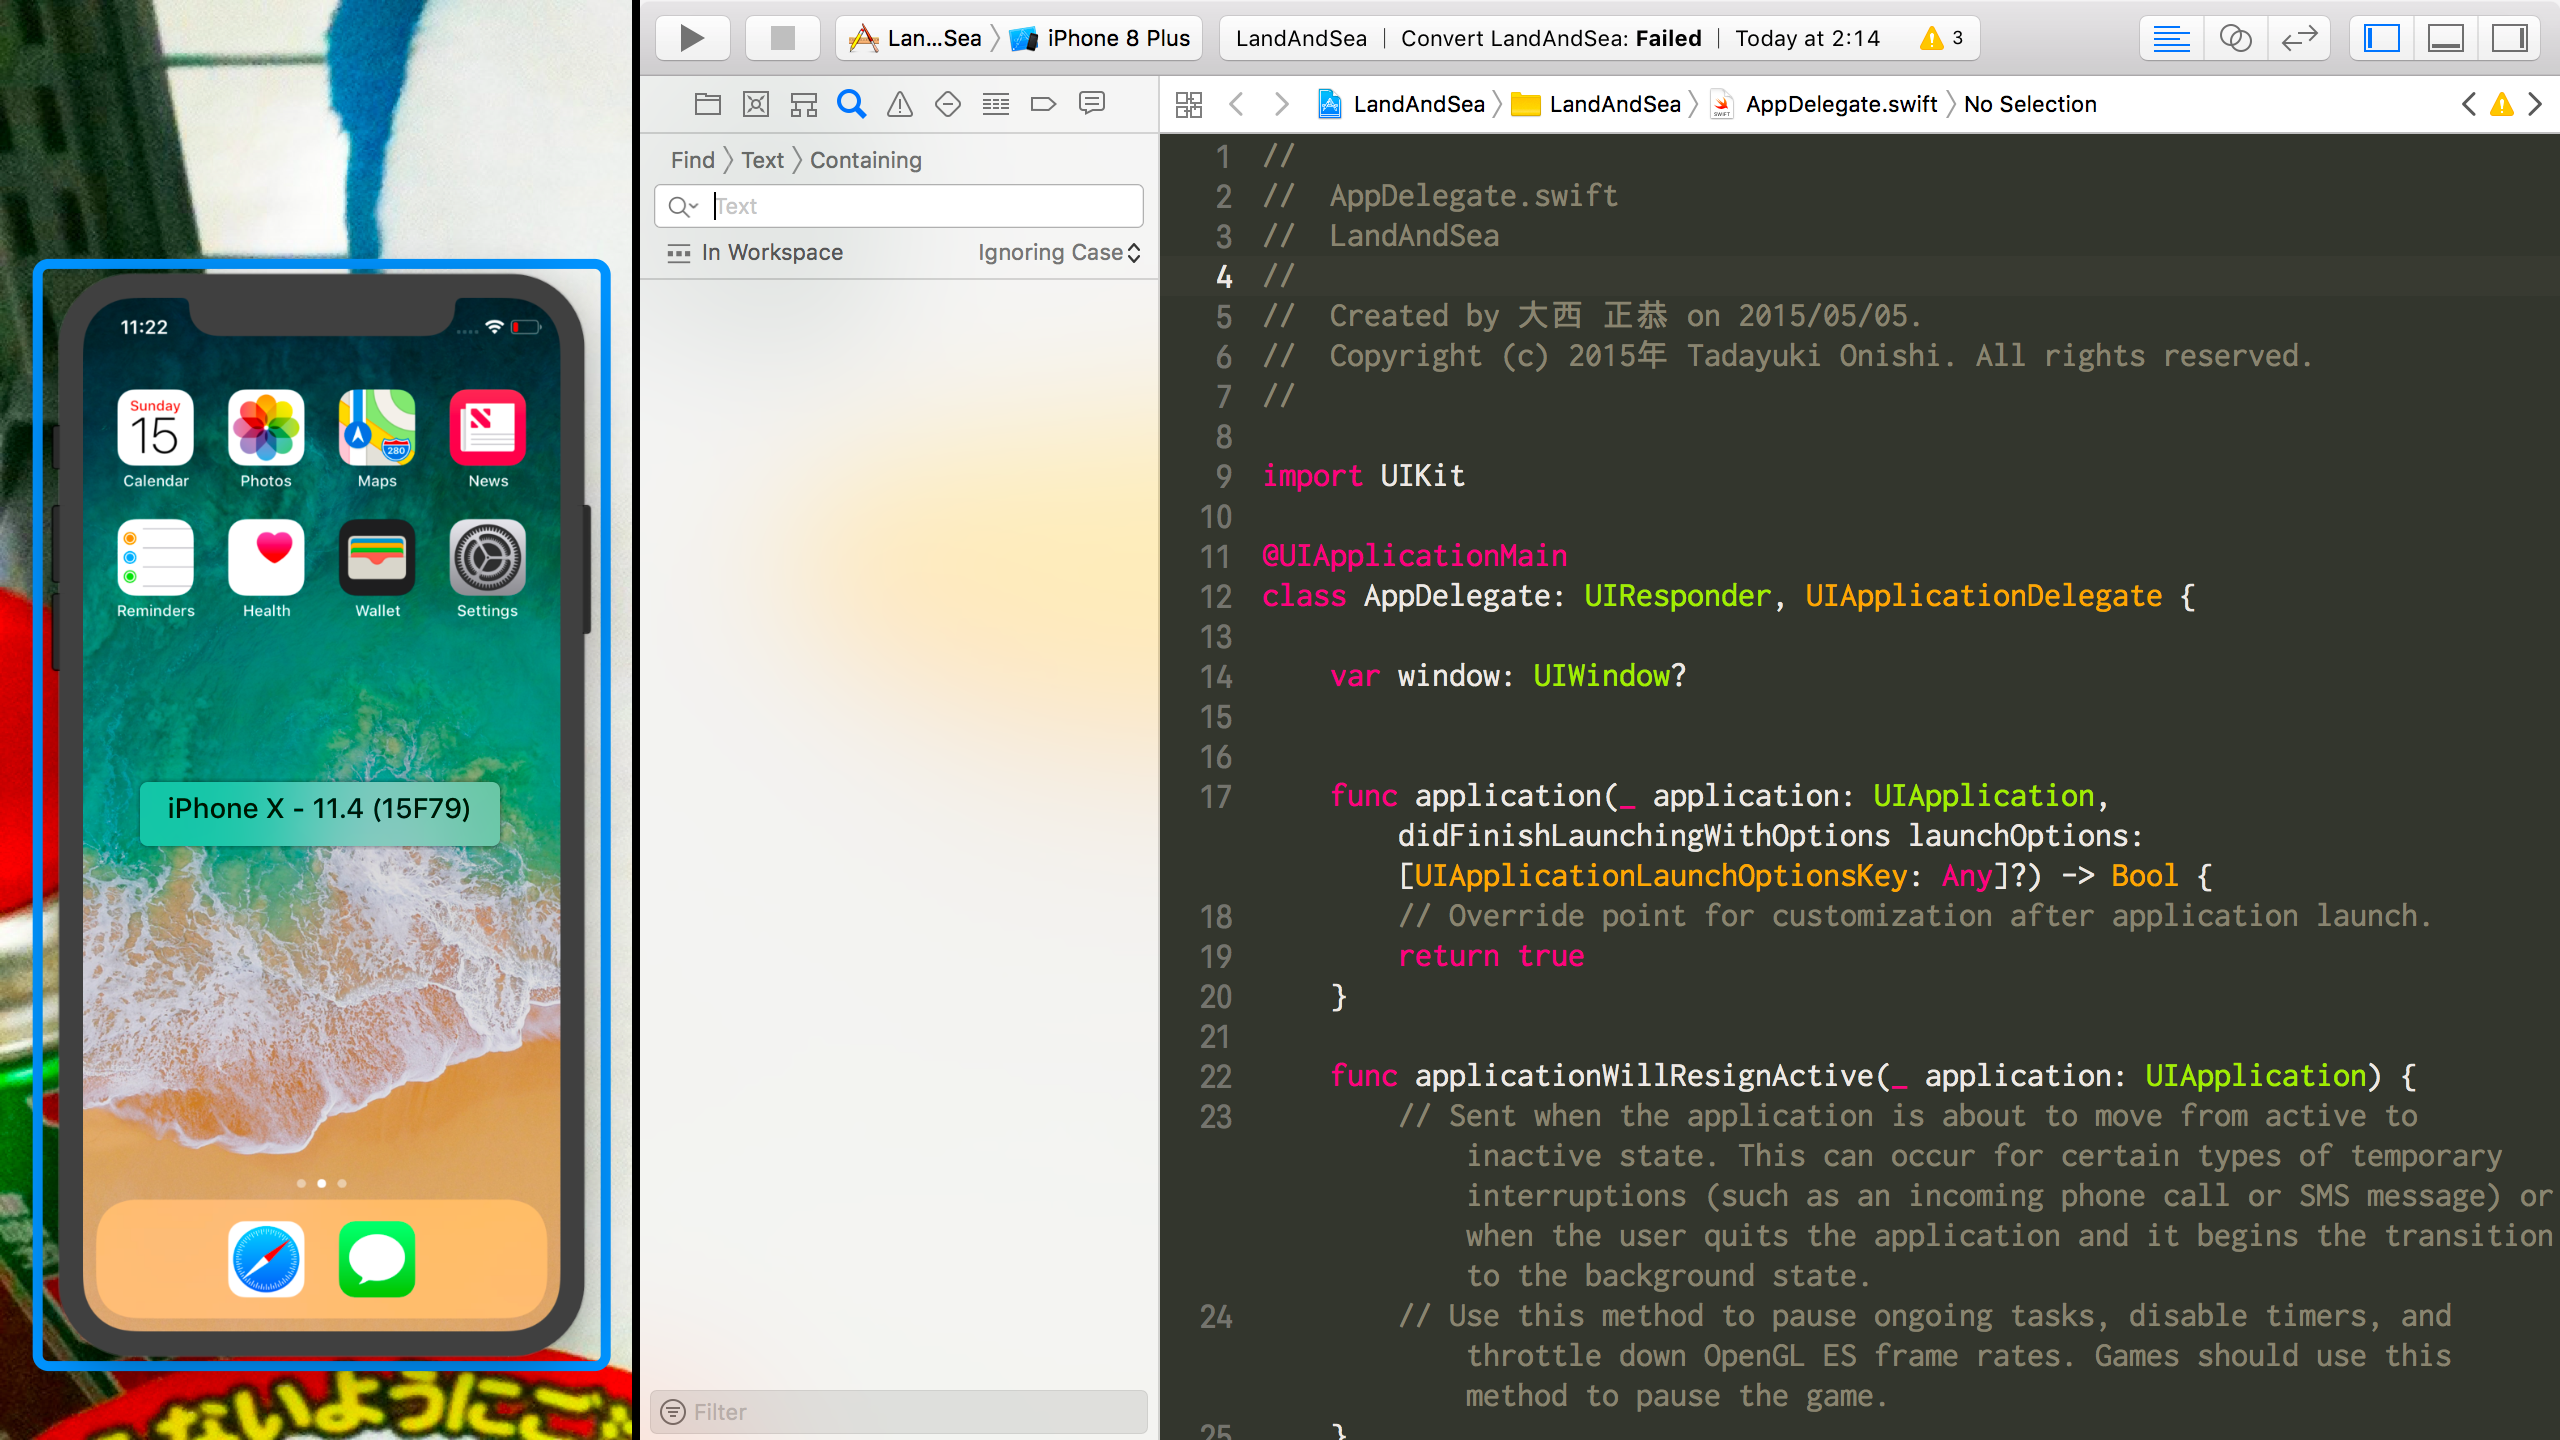The height and width of the screenshot is (1440, 2560).
Task: Show the Standard editor
Action: 2172,38
